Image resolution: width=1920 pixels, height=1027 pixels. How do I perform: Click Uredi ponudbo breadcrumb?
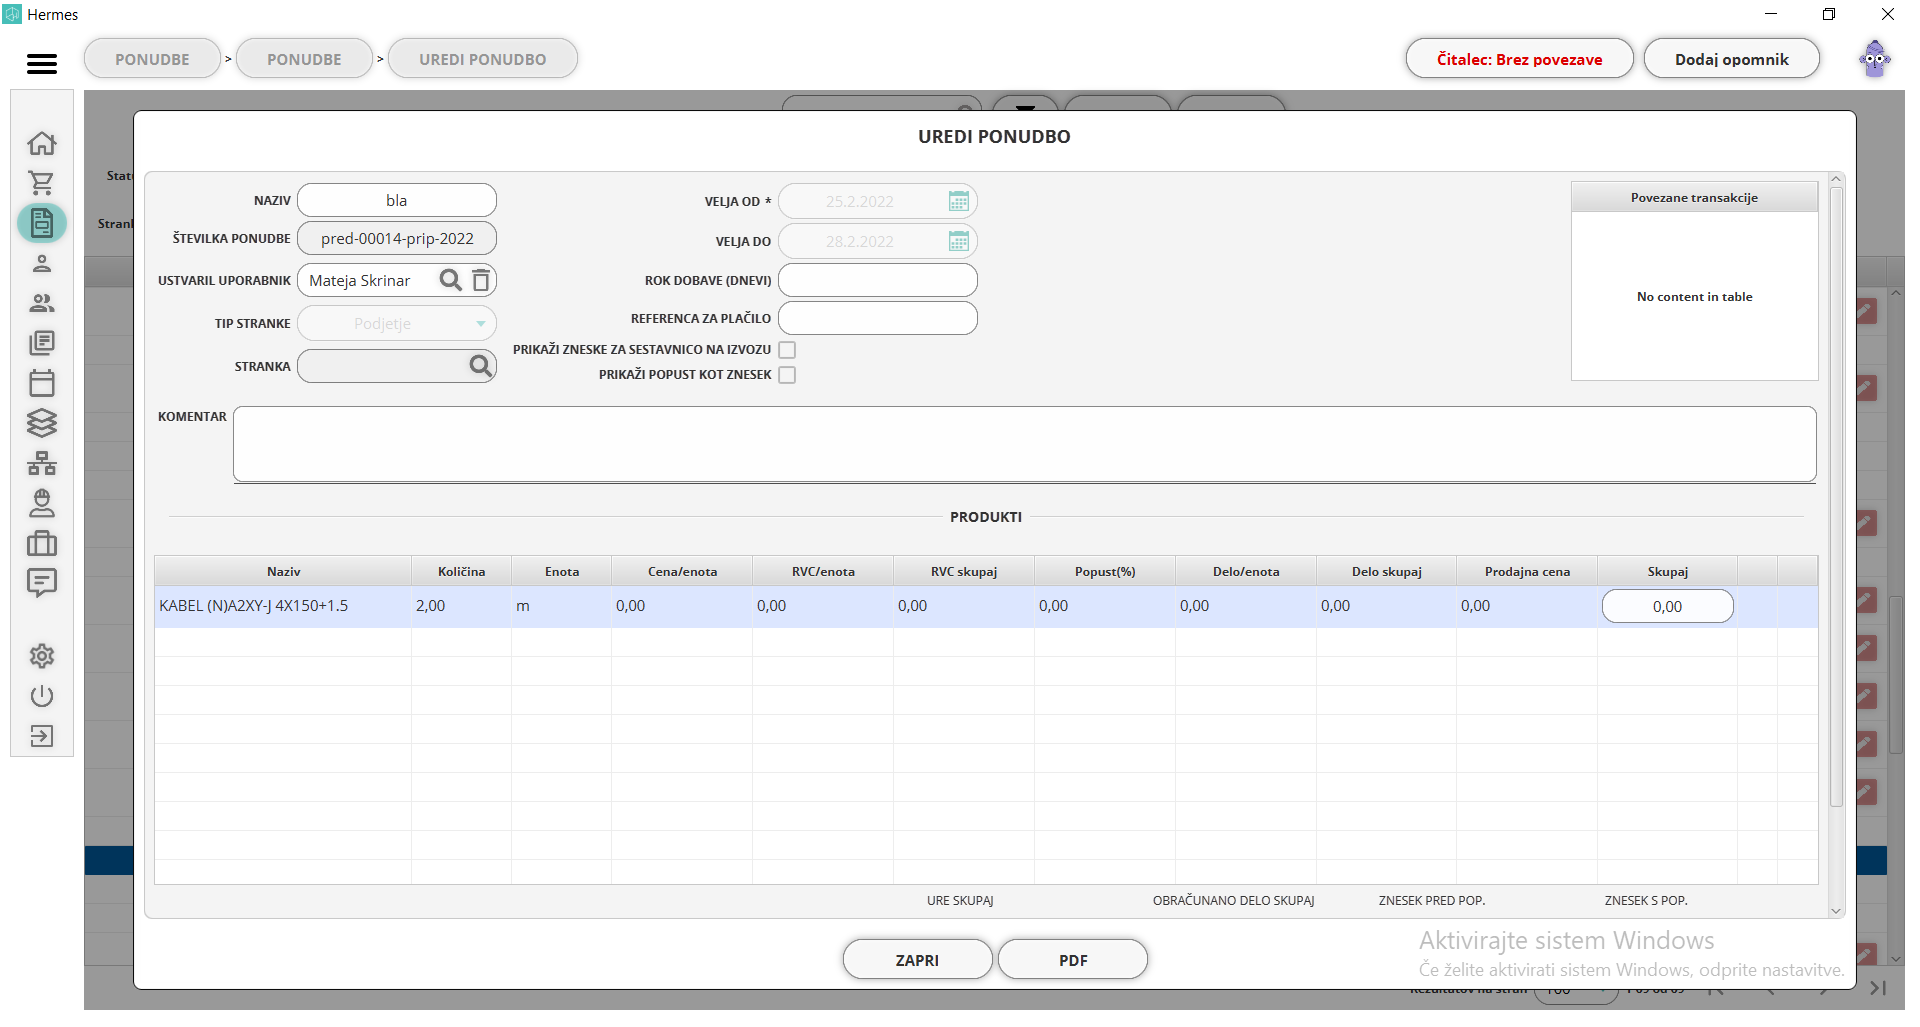pyautogui.click(x=482, y=59)
